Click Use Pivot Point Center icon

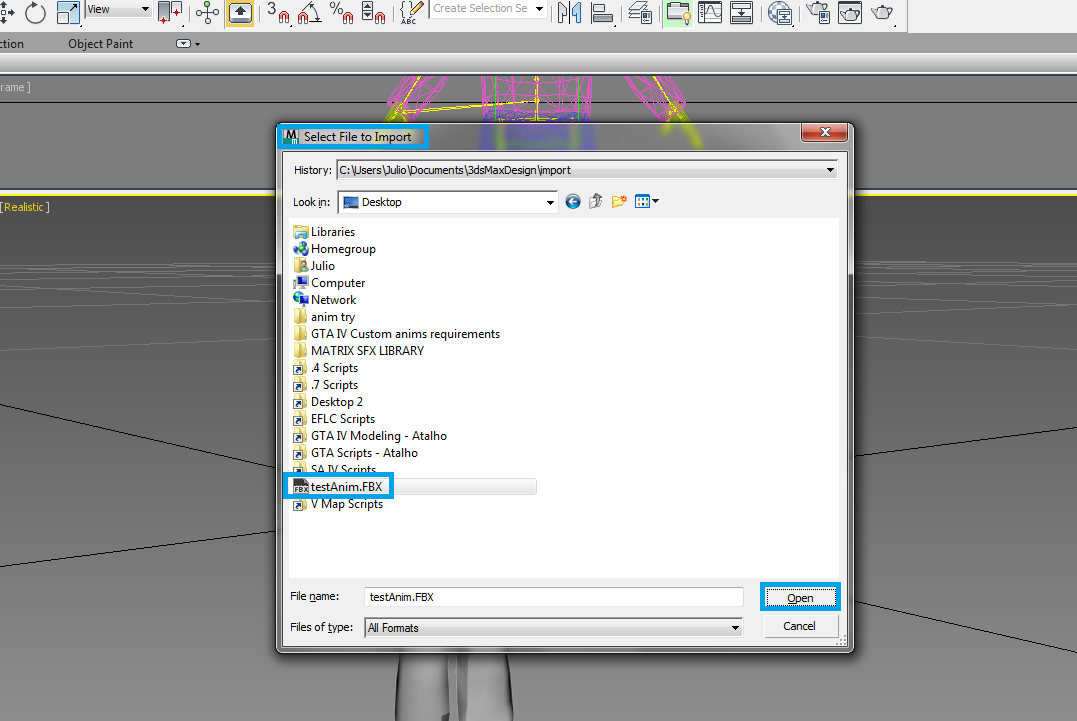170,12
